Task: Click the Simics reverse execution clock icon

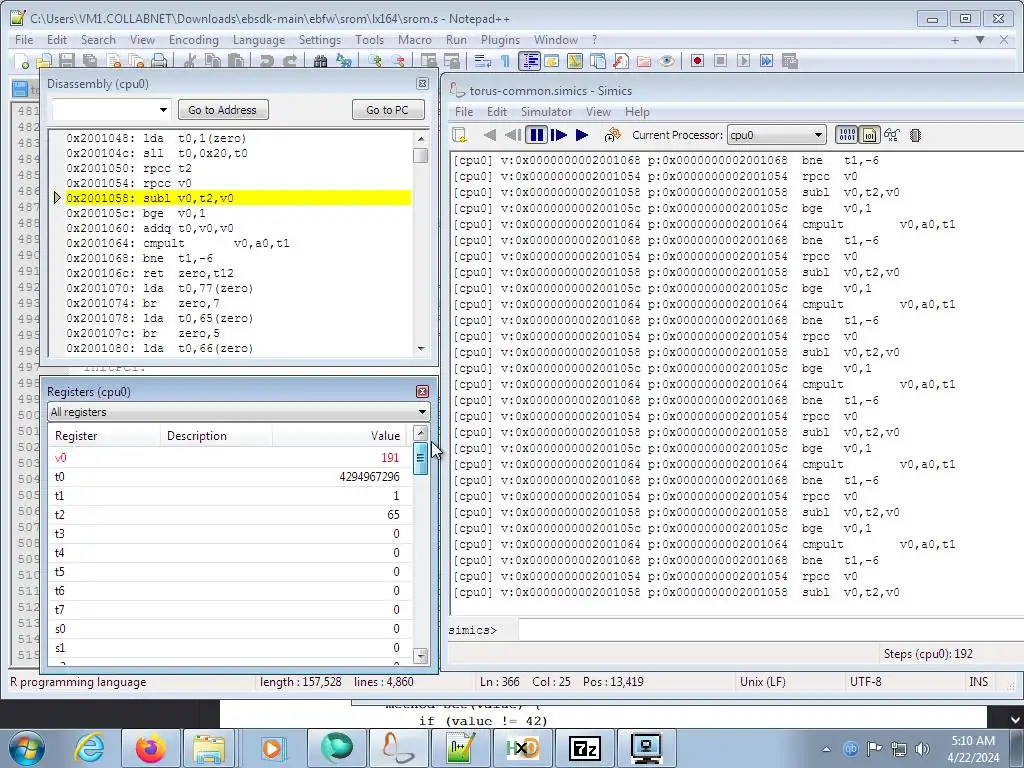Action: [x=612, y=135]
